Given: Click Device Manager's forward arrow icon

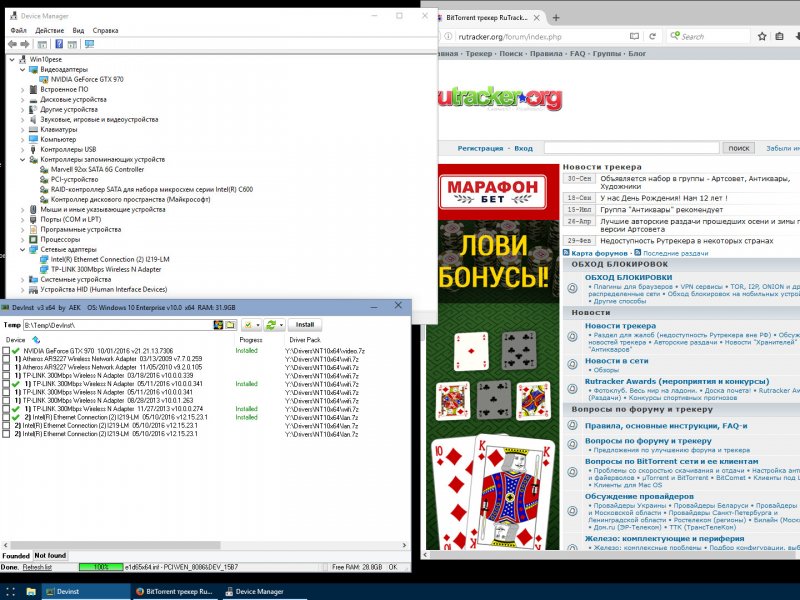Looking at the screenshot, I should [x=24, y=44].
